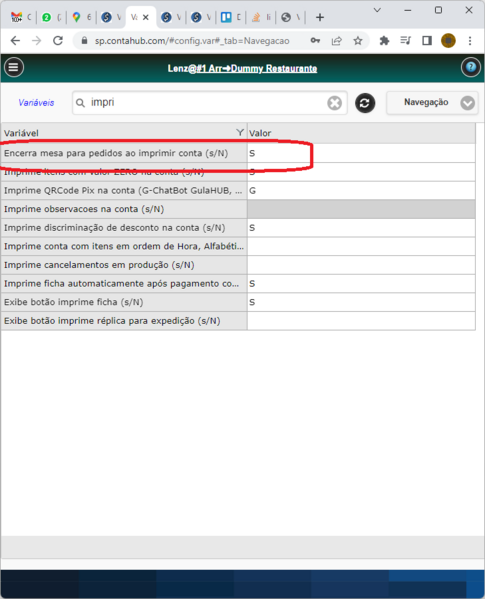Click the refresh variables round icon

[365, 103]
